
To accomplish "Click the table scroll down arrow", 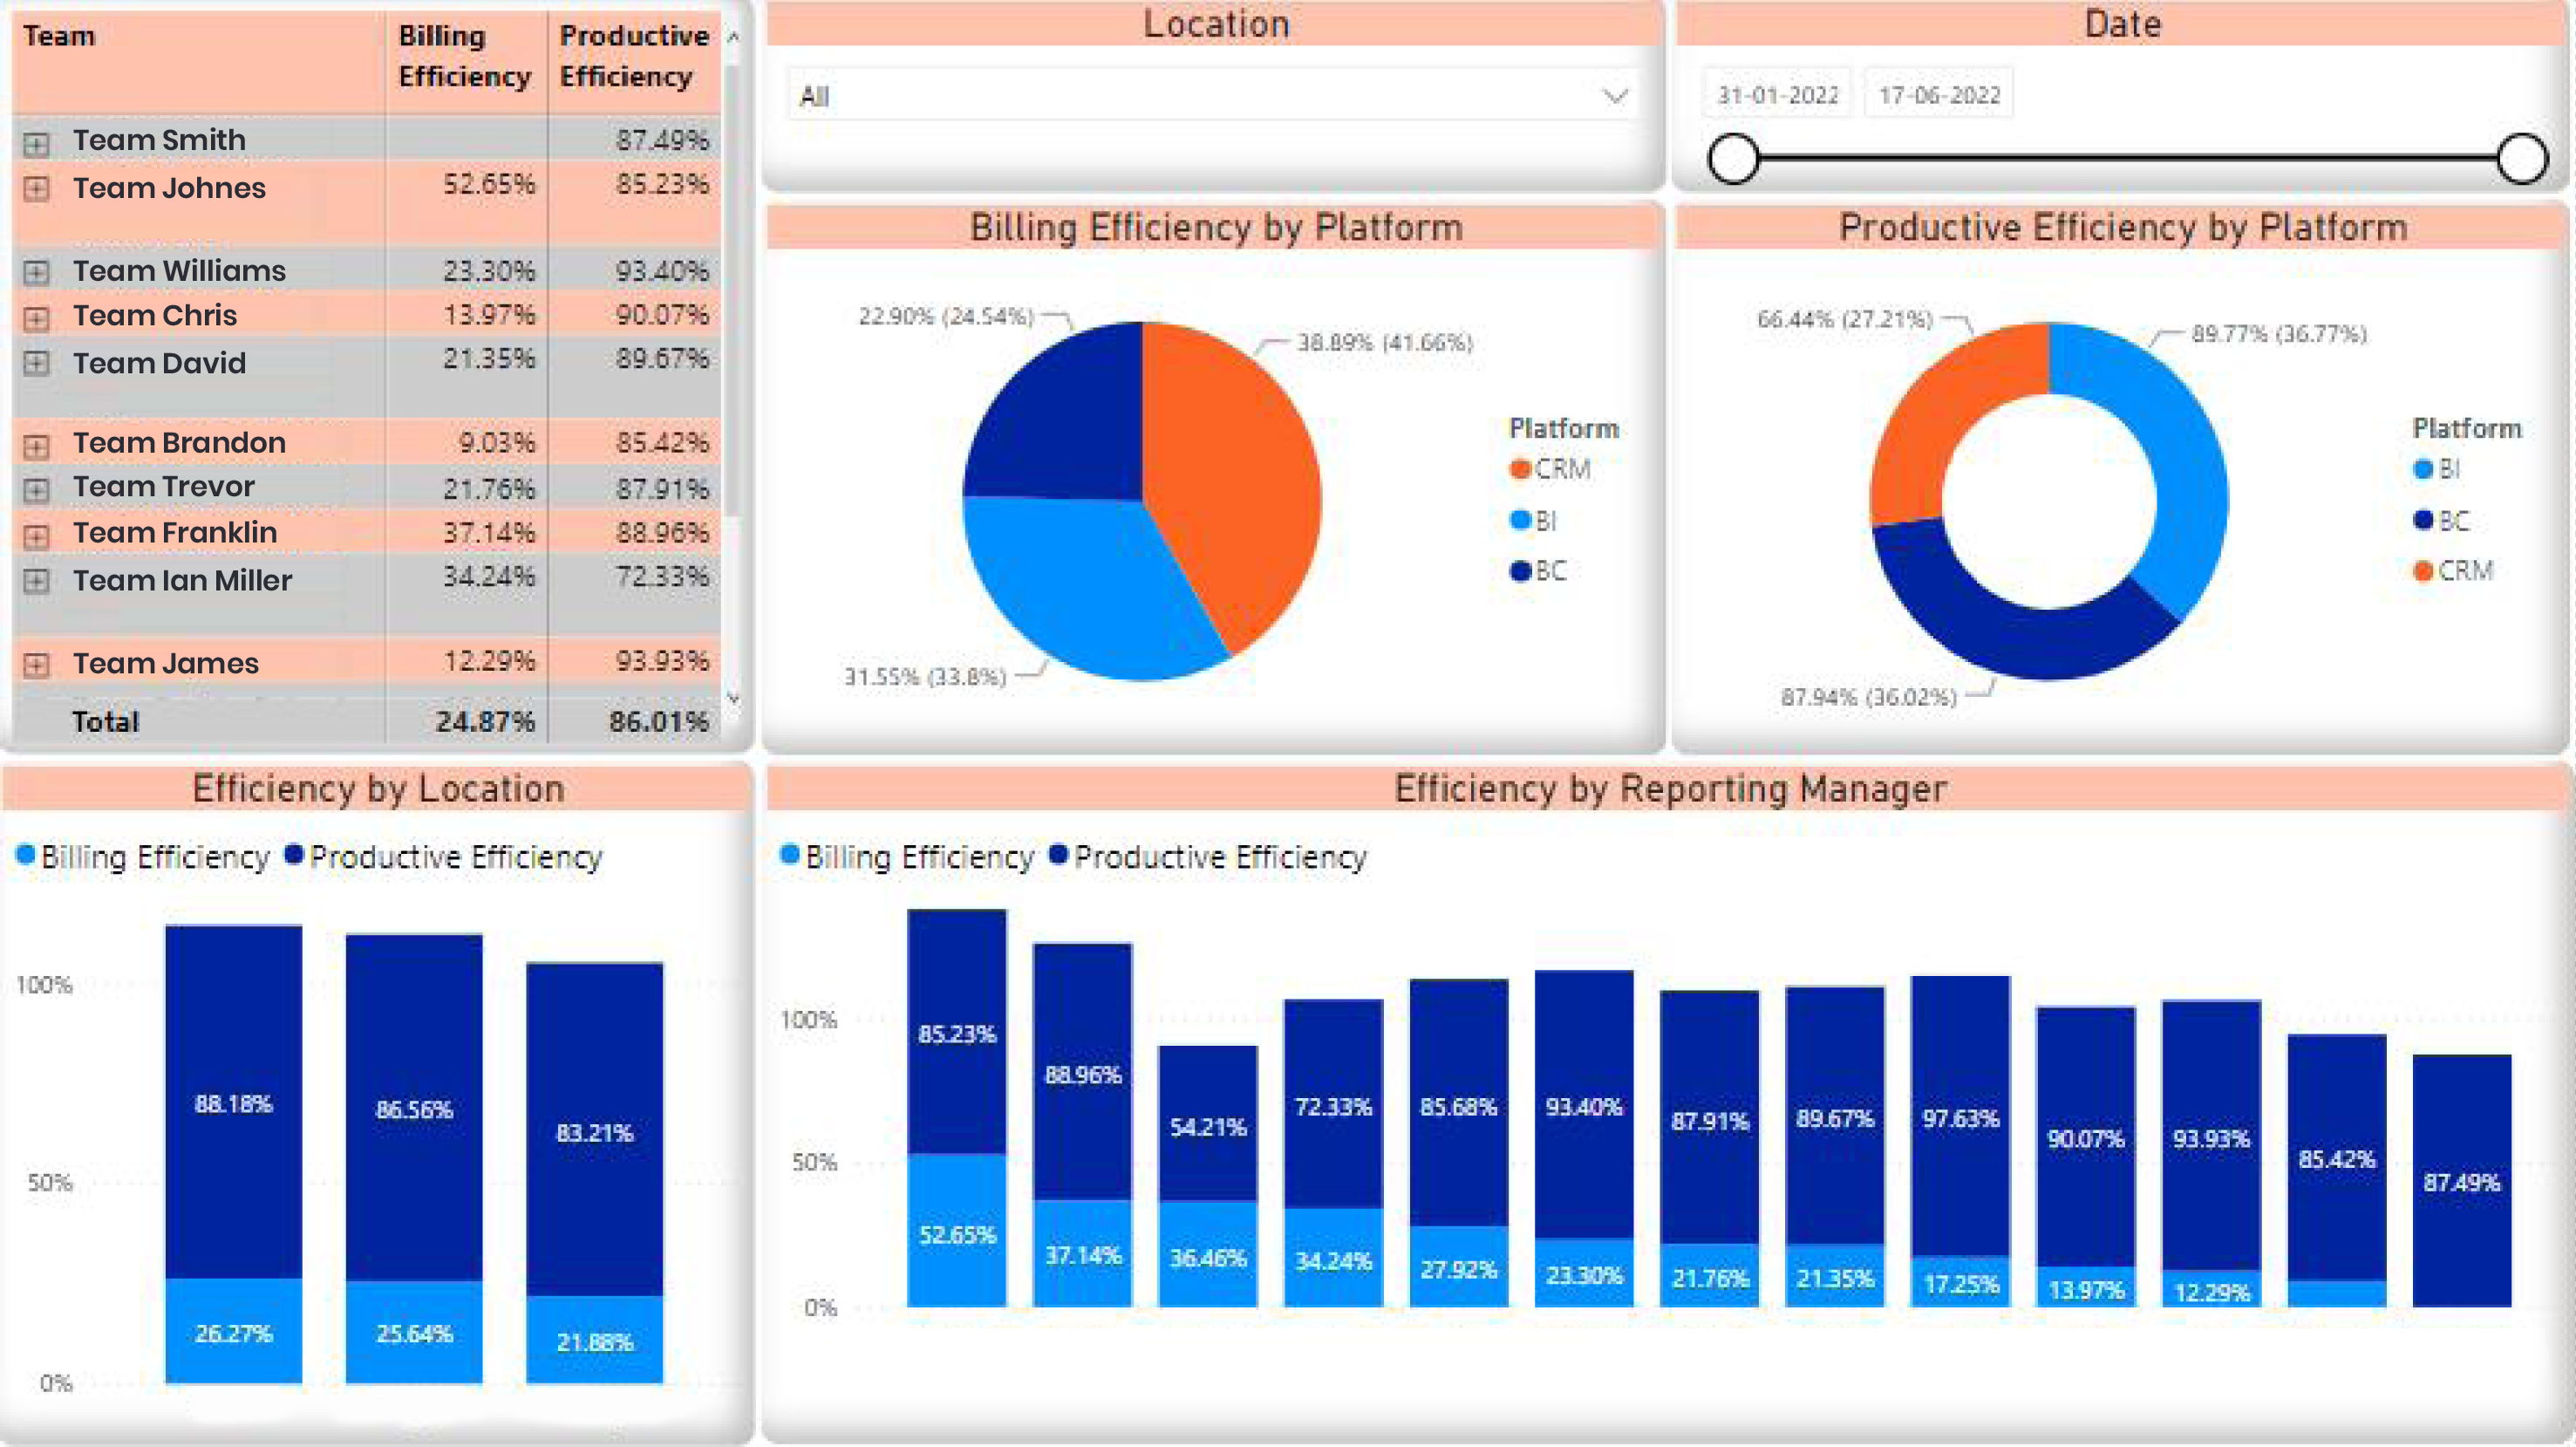I will click(x=733, y=697).
